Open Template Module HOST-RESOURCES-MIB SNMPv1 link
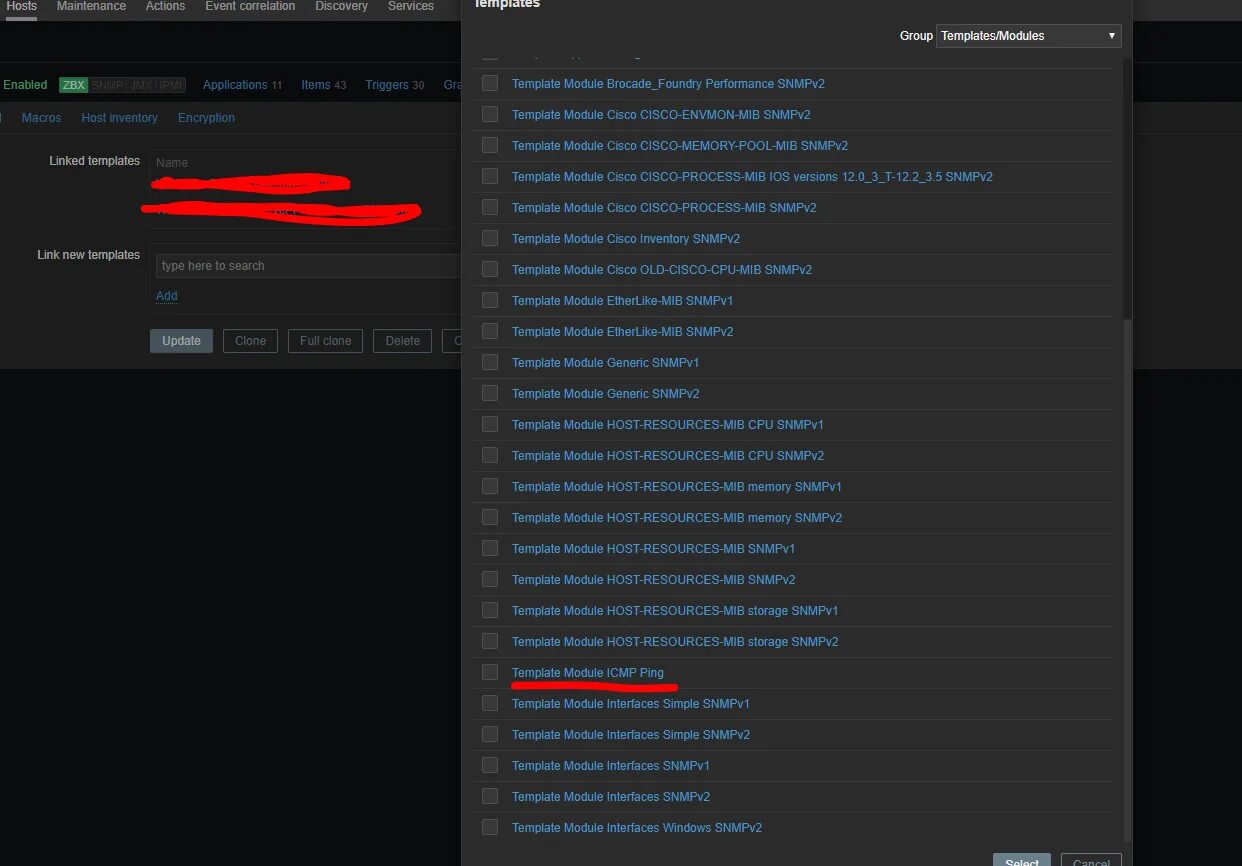Screen dimensions: 1242x866 [x=653, y=549]
